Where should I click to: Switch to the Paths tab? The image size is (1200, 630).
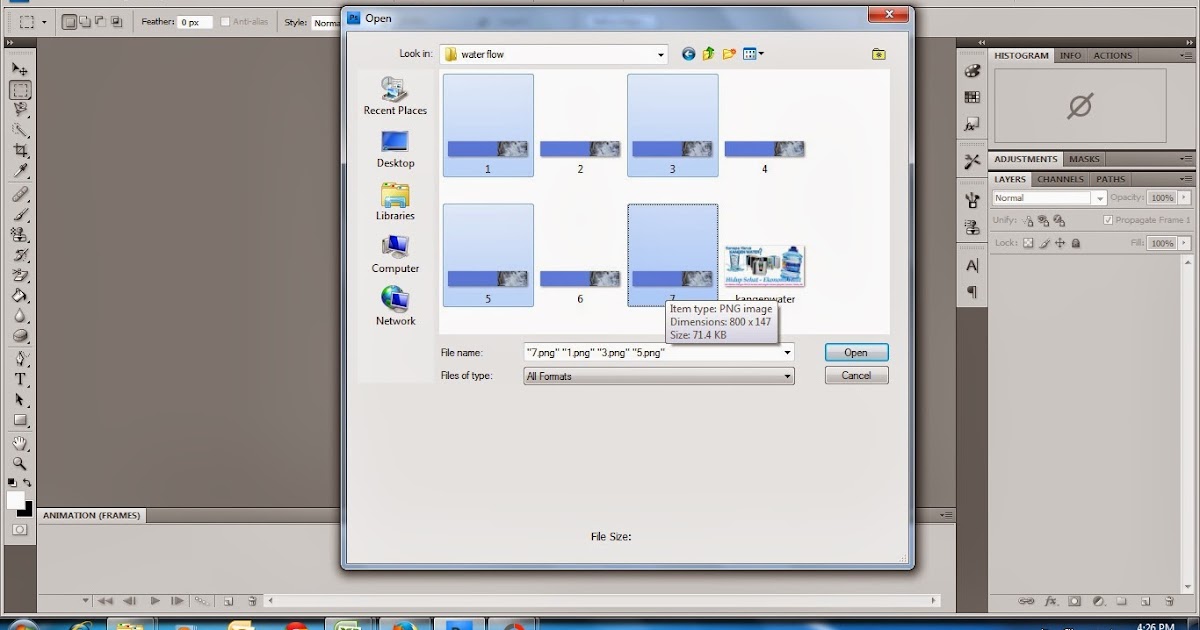[1110, 179]
